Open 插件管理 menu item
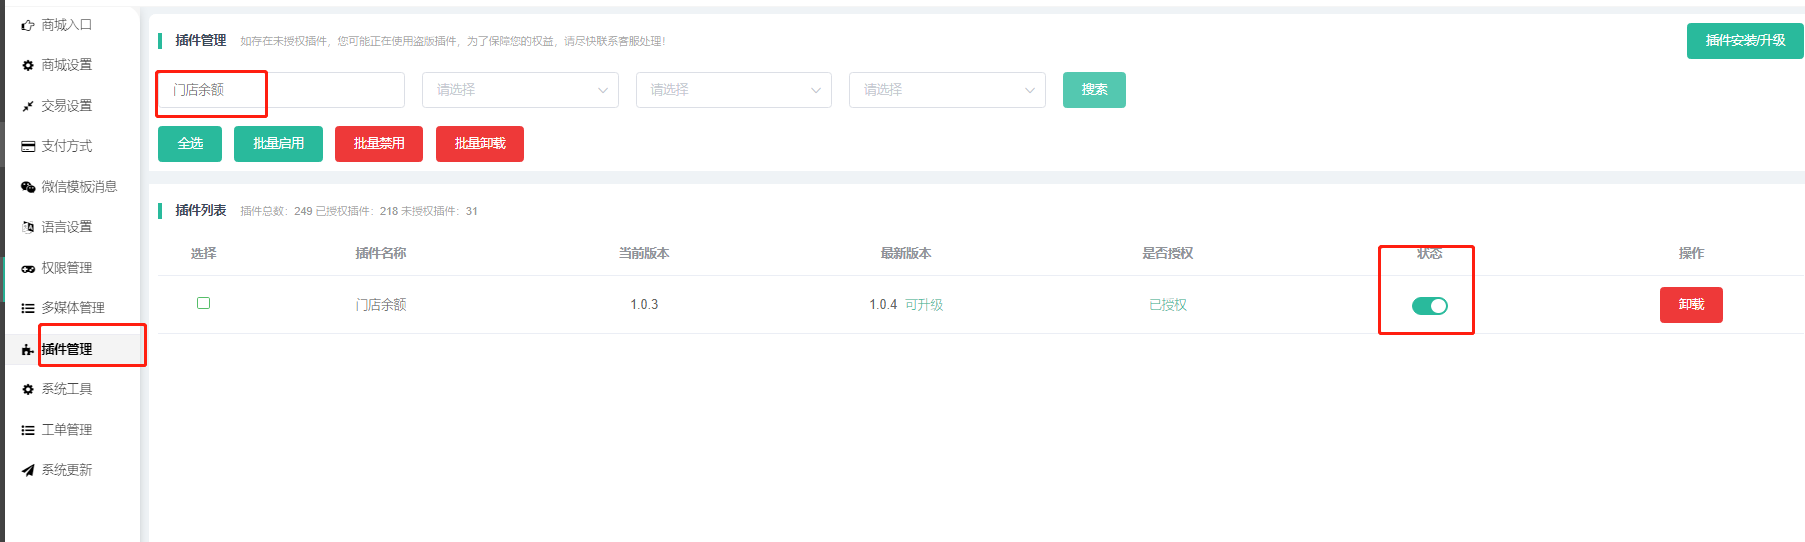 (66, 349)
